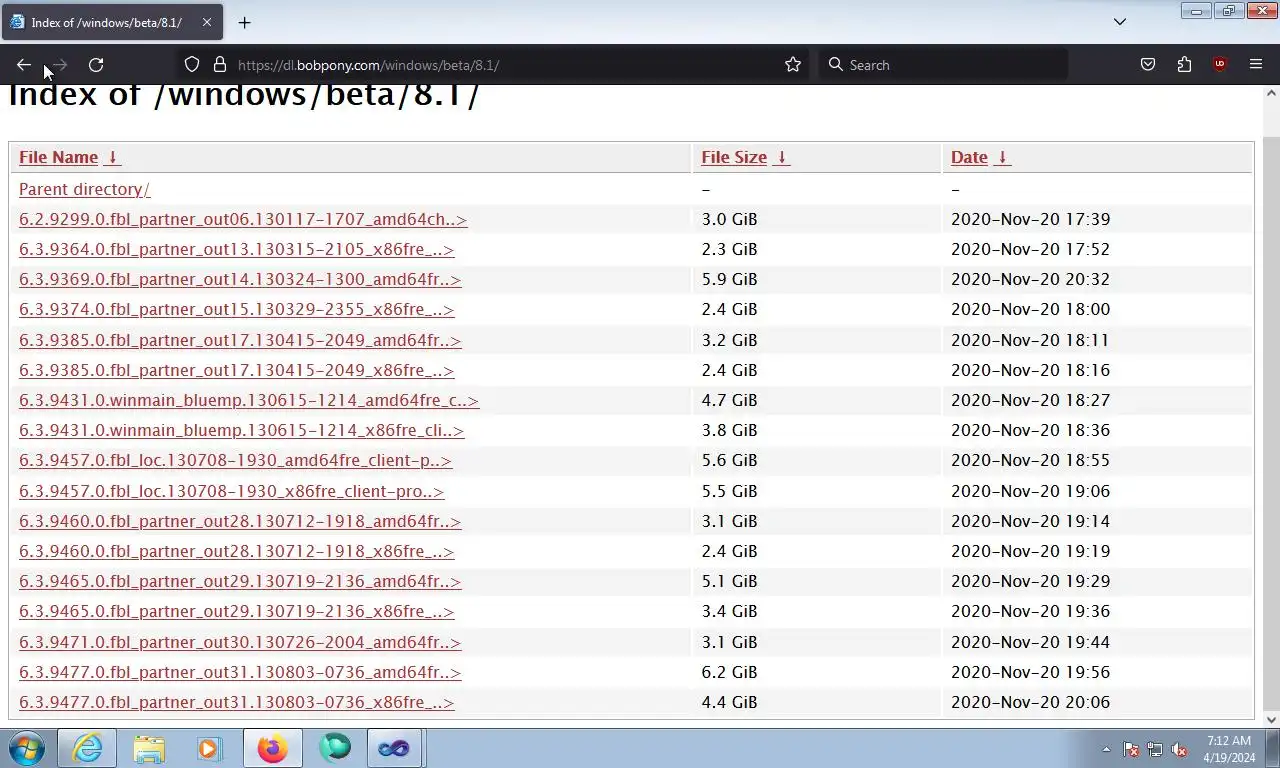The width and height of the screenshot is (1280, 768).
Task: Reload the page with the refresh icon
Action: 96,65
